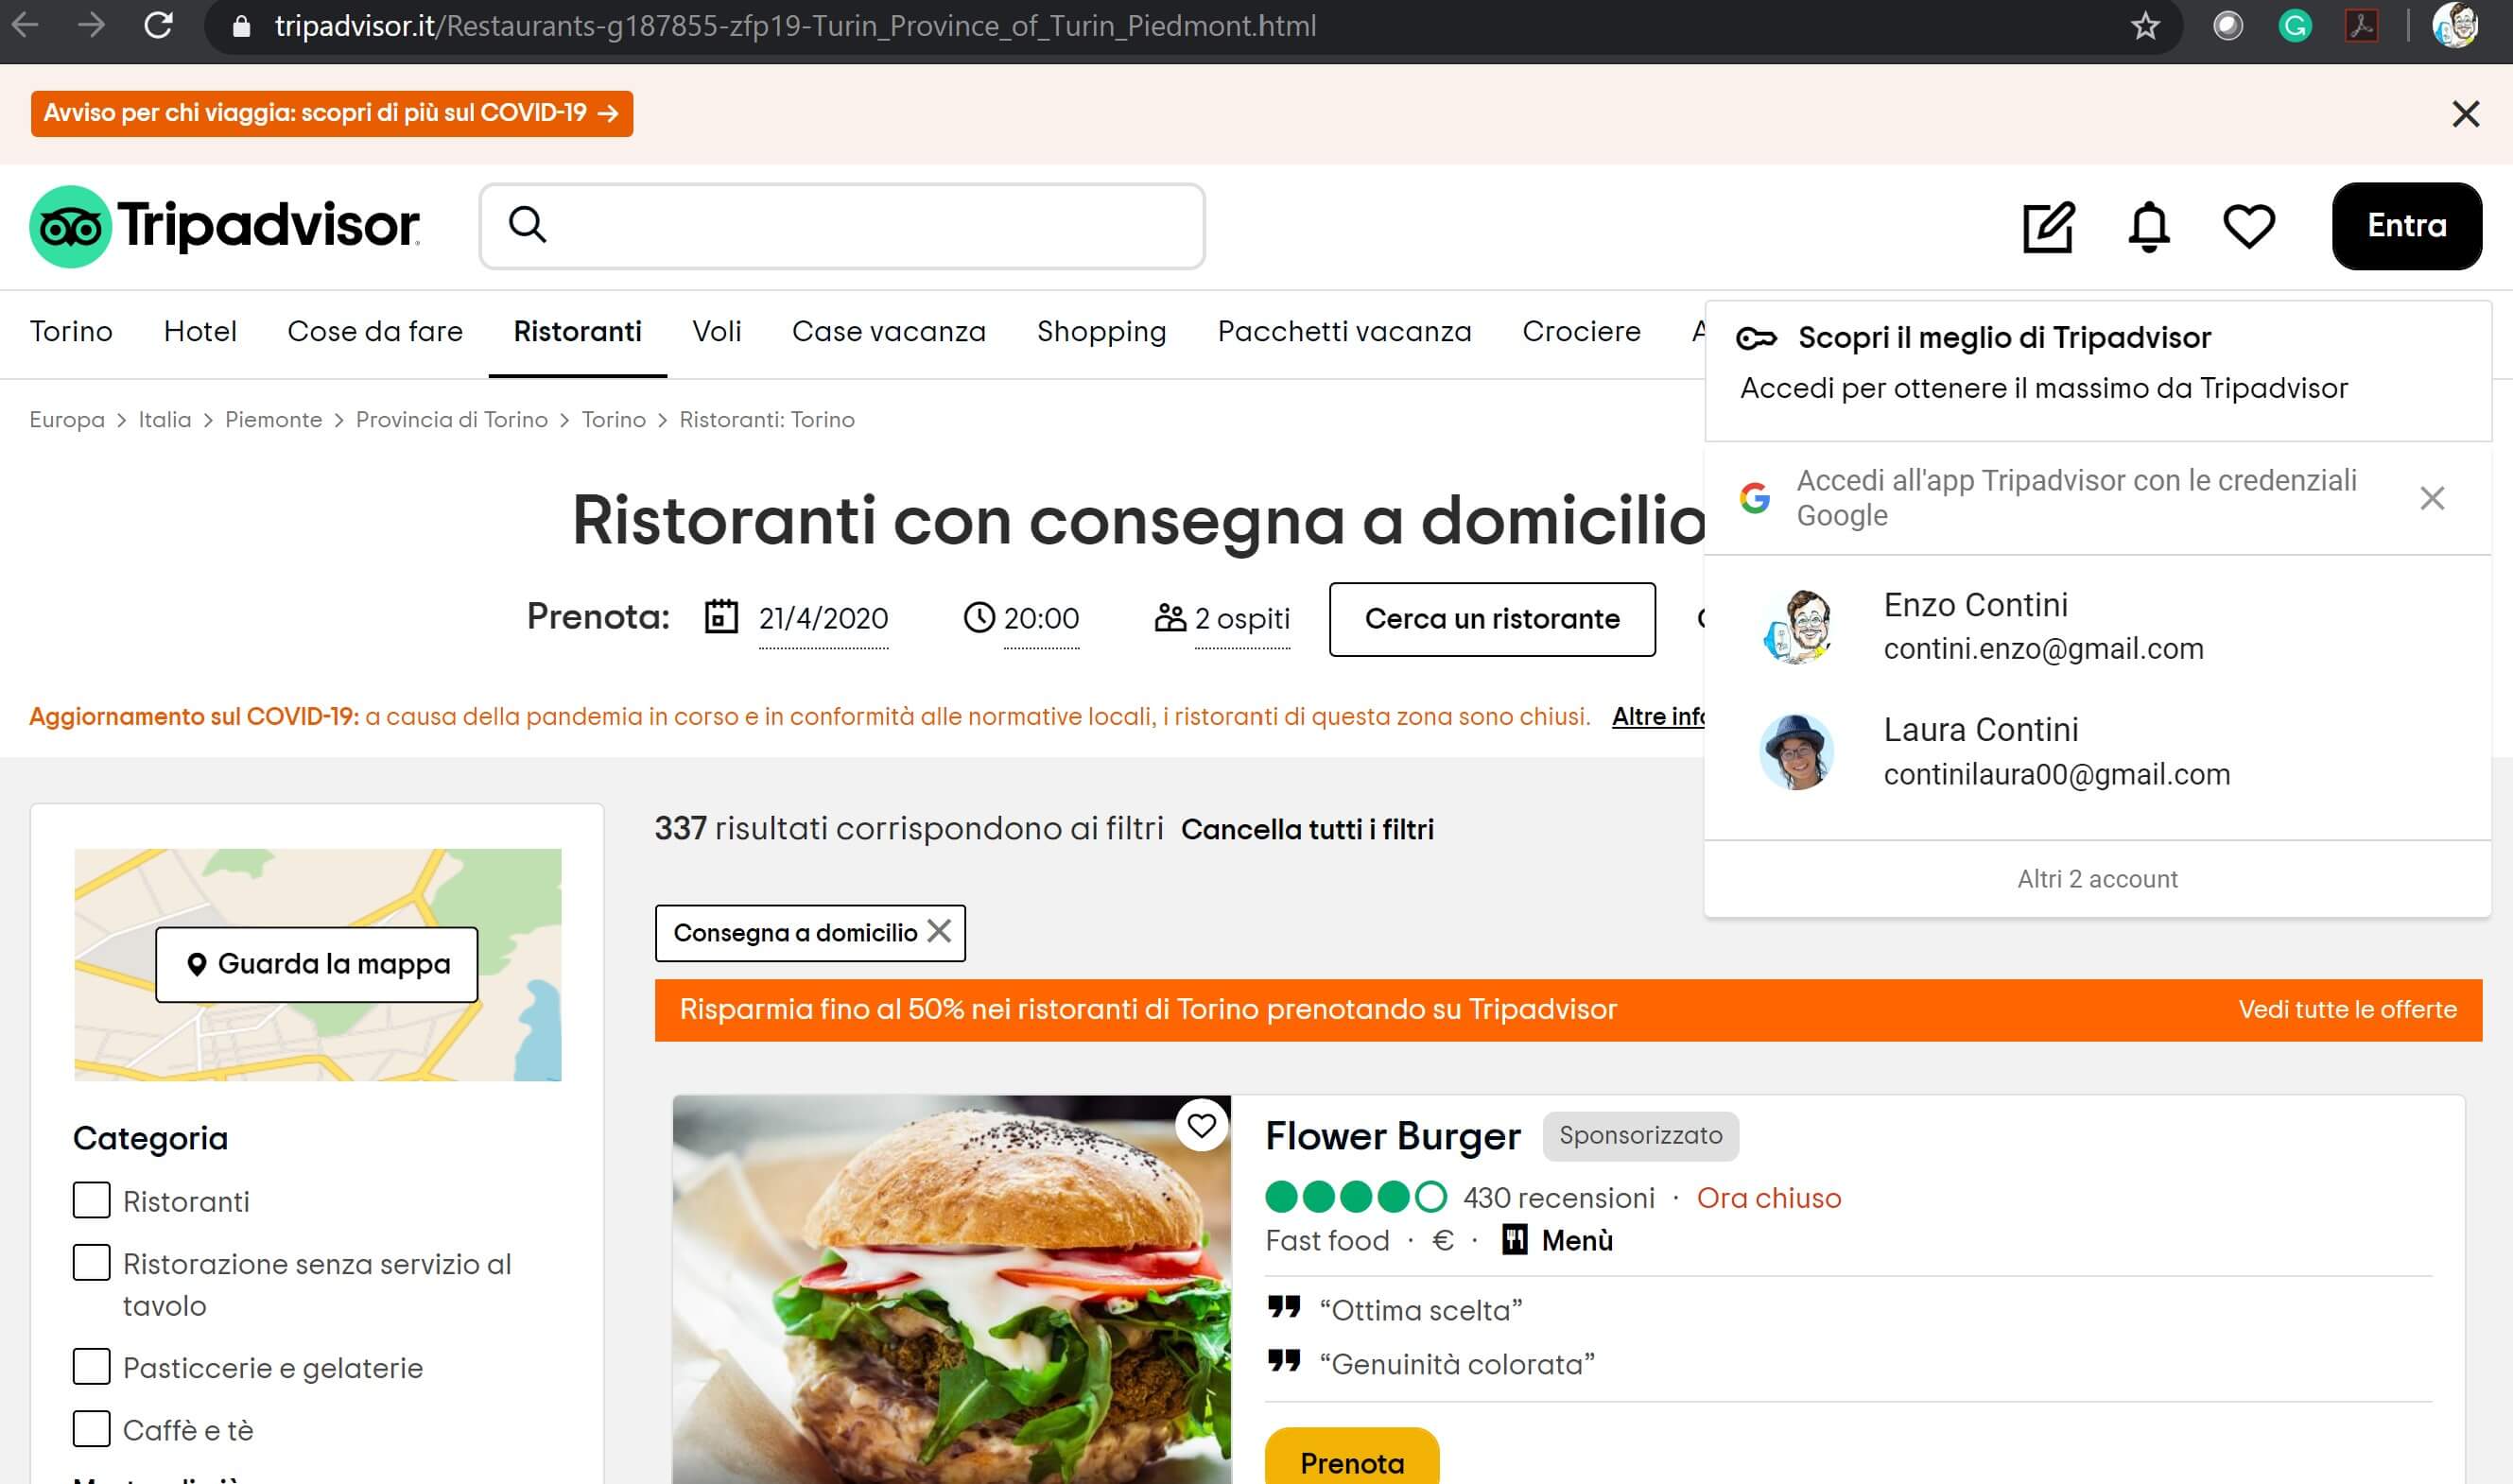The height and width of the screenshot is (1484, 2513).
Task: Change the 20:00 time selector
Action: pyautogui.click(x=1039, y=619)
